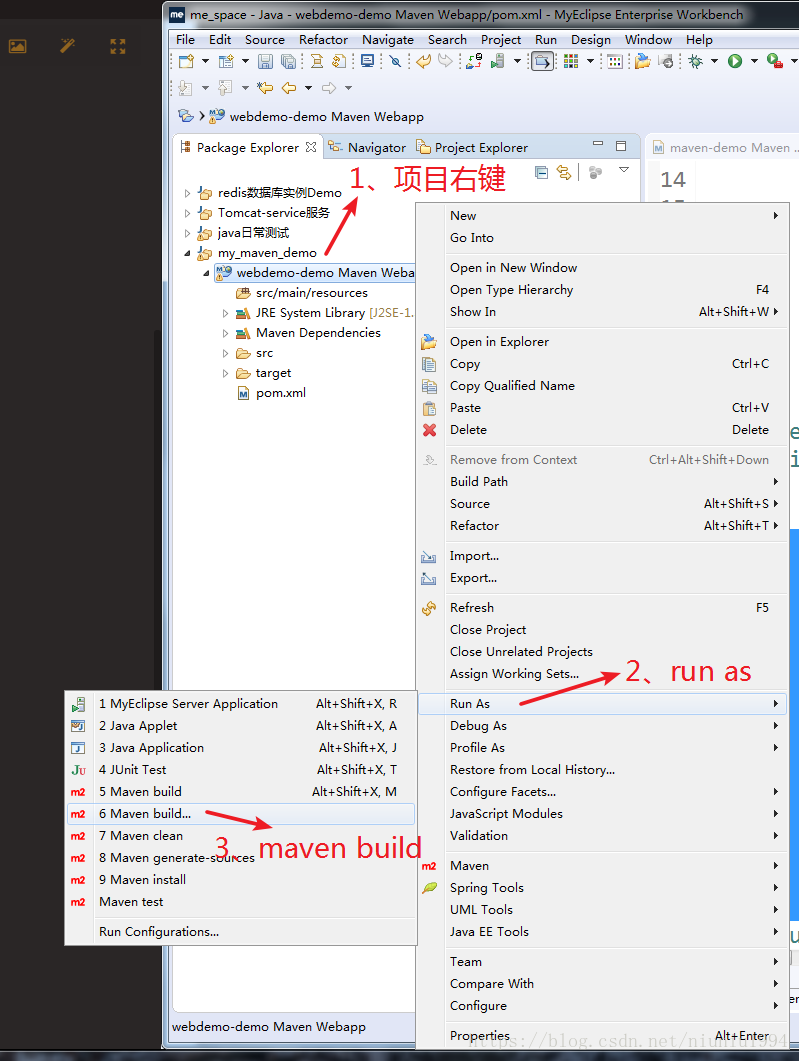The width and height of the screenshot is (799, 1061).
Task: Expand the src folder node
Action: 225,353
